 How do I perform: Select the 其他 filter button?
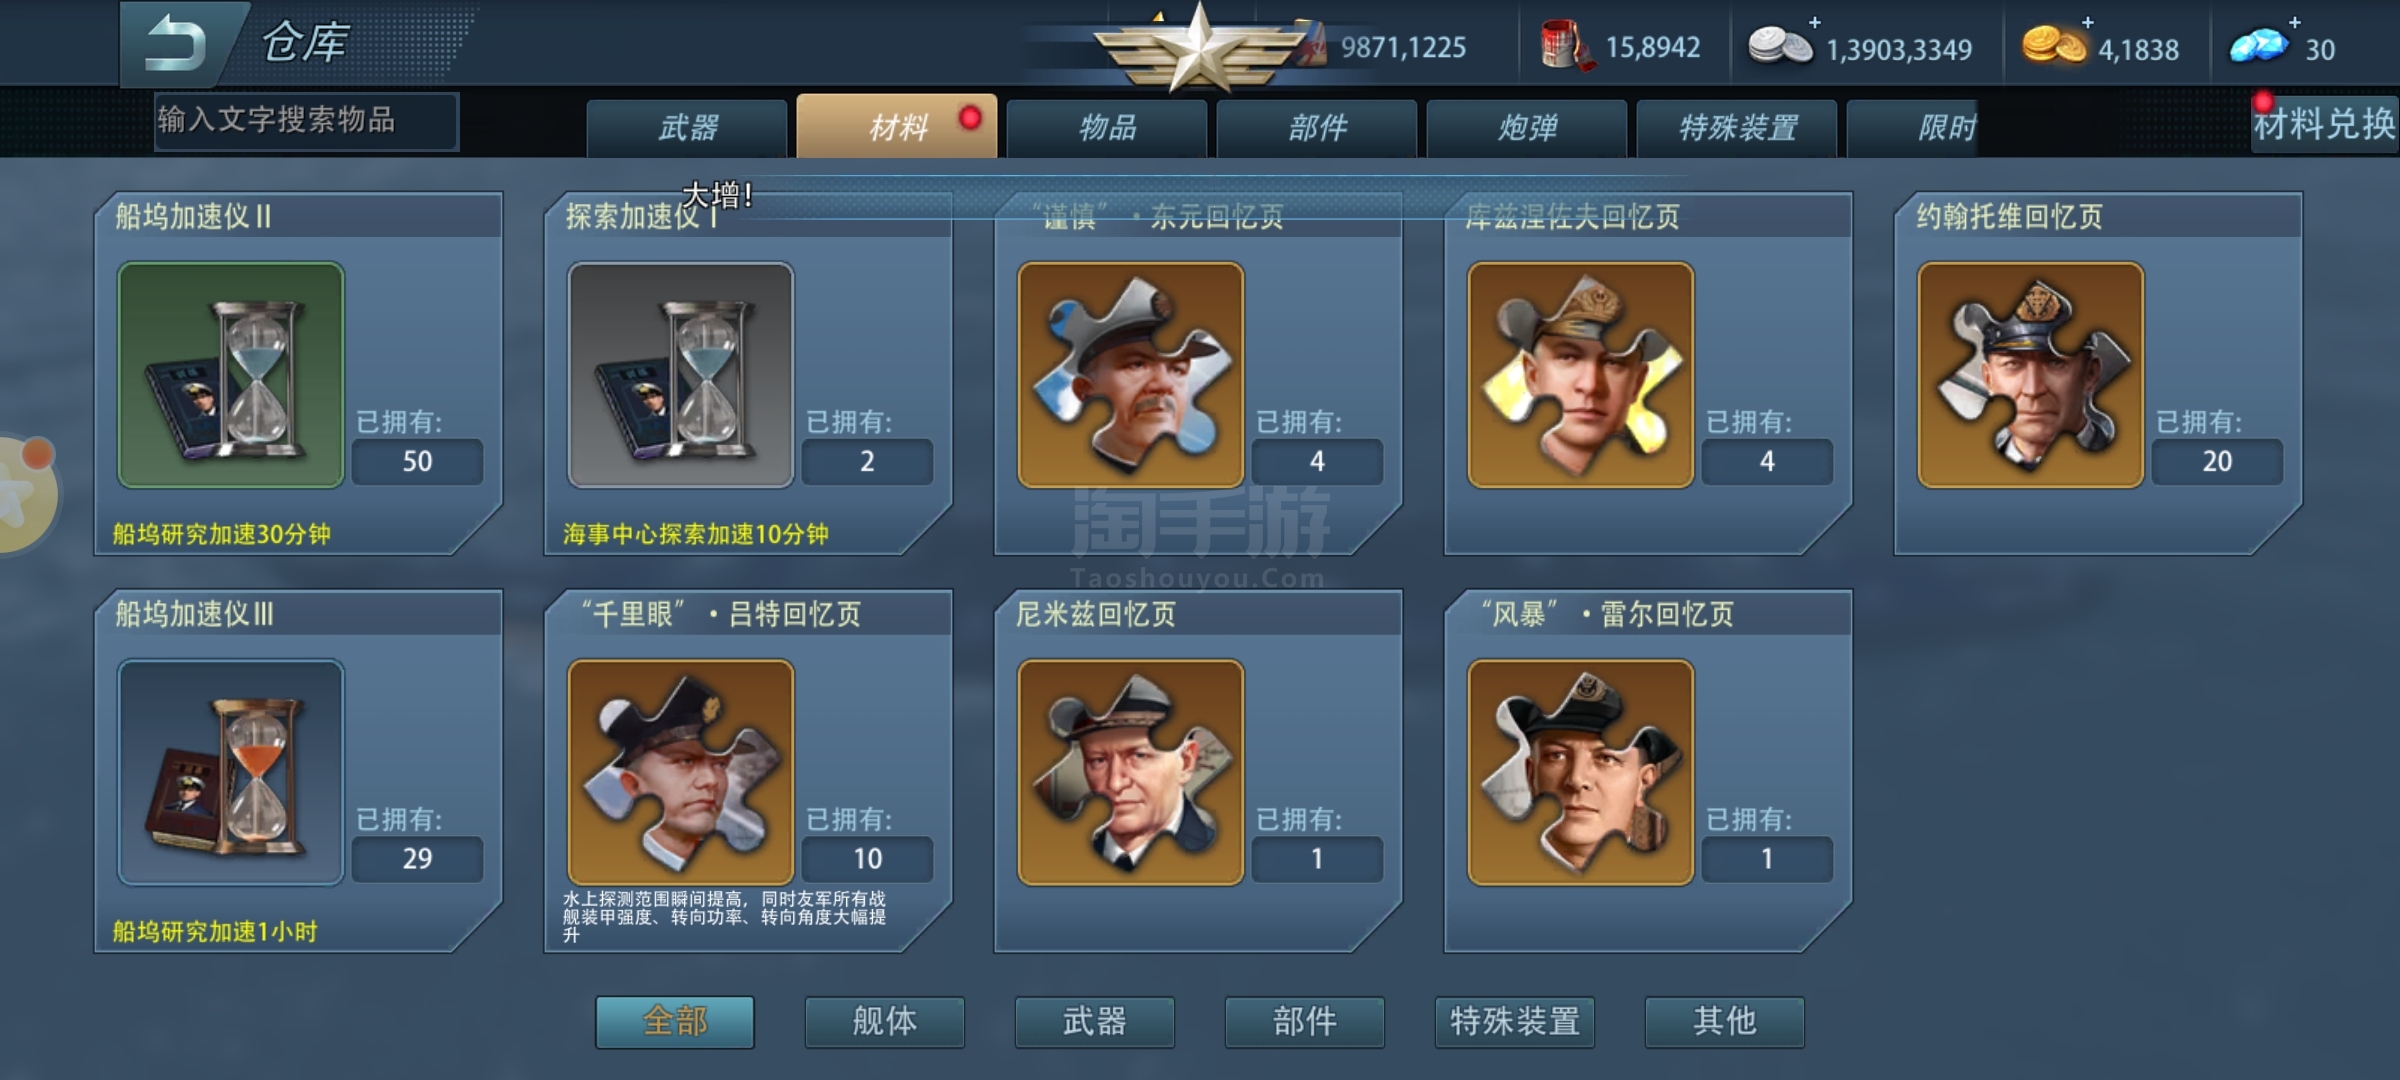coord(1725,1022)
